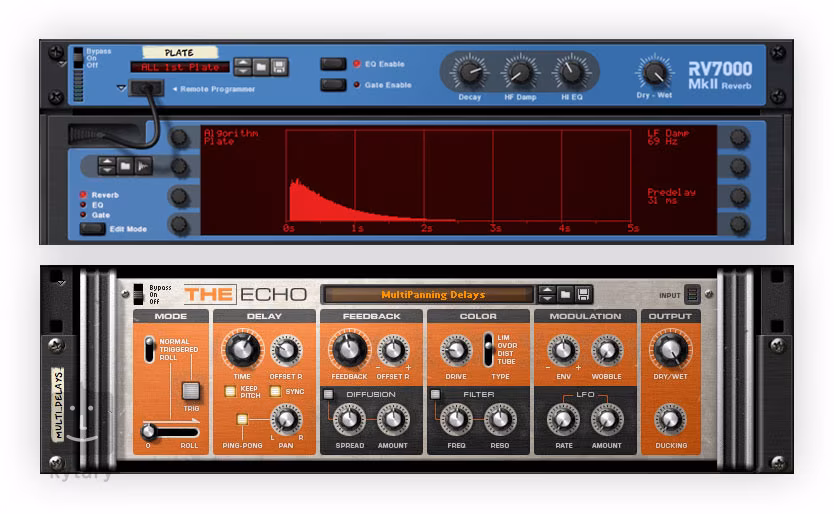The width and height of the screenshot is (834, 514).
Task: Click the Edit Mode button
Action: tap(92, 229)
